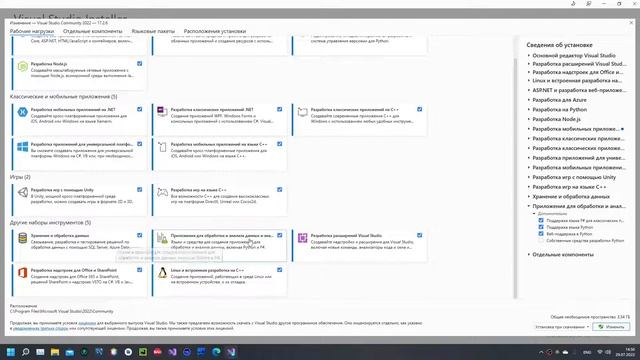Click the data science applications chart icon

click(162, 238)
